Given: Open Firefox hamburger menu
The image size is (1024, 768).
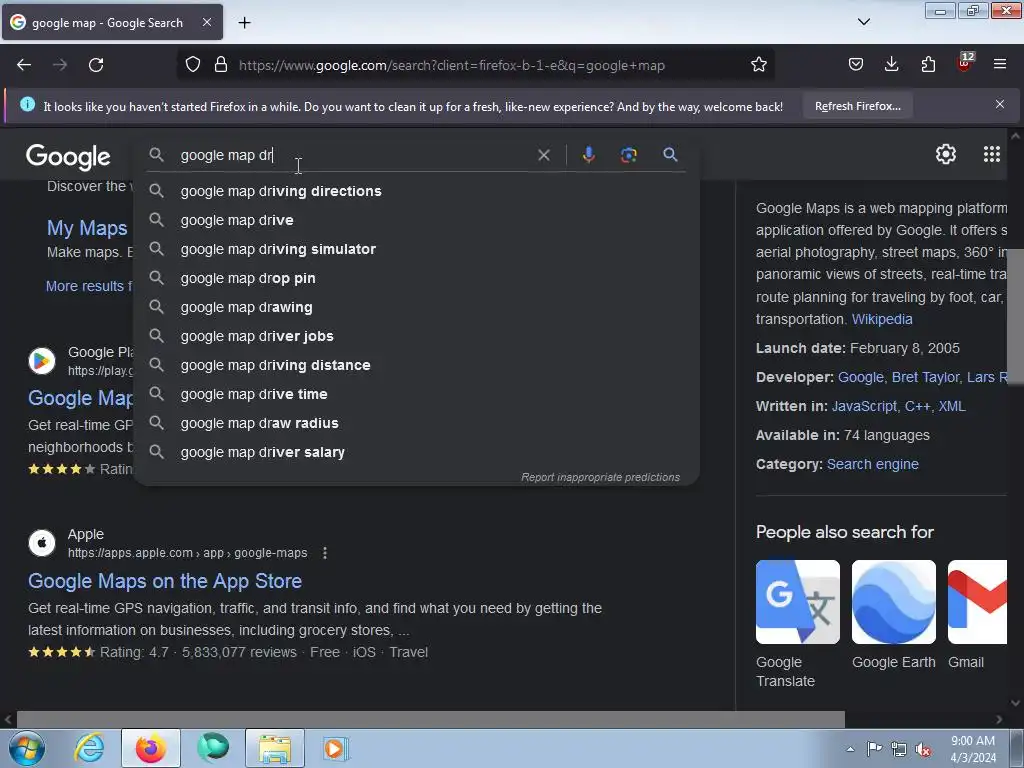Looking at the screenshot, I should [1000, 65].
